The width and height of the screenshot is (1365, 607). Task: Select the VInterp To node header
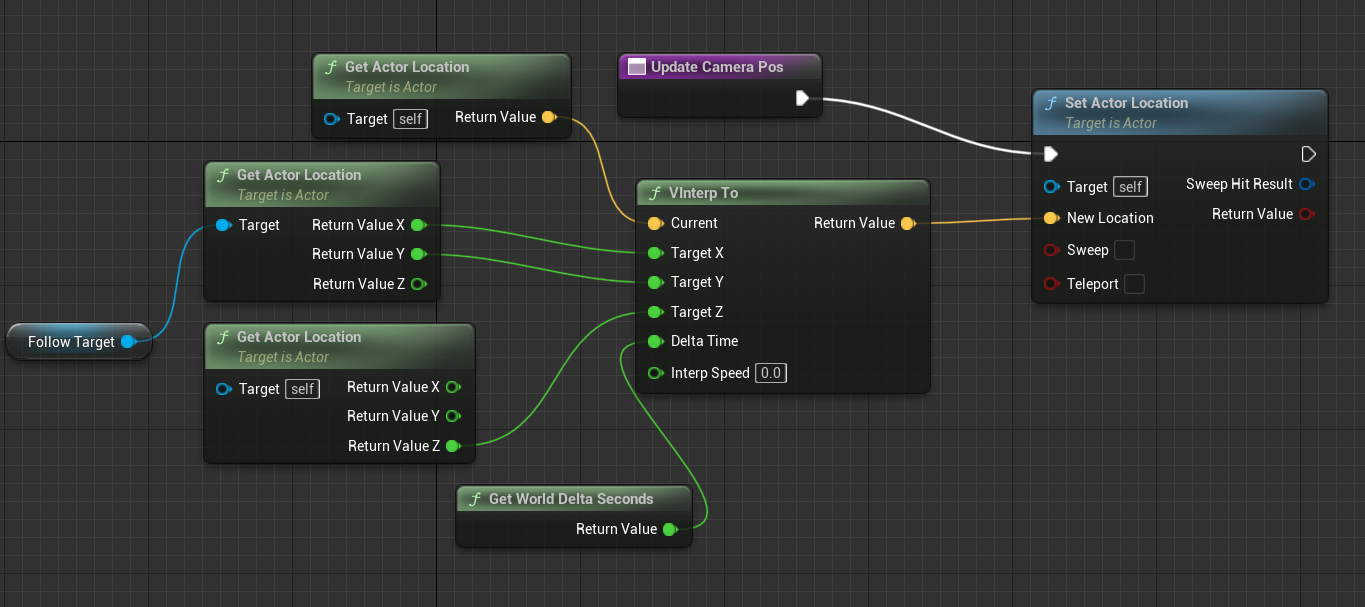(782, 193)
